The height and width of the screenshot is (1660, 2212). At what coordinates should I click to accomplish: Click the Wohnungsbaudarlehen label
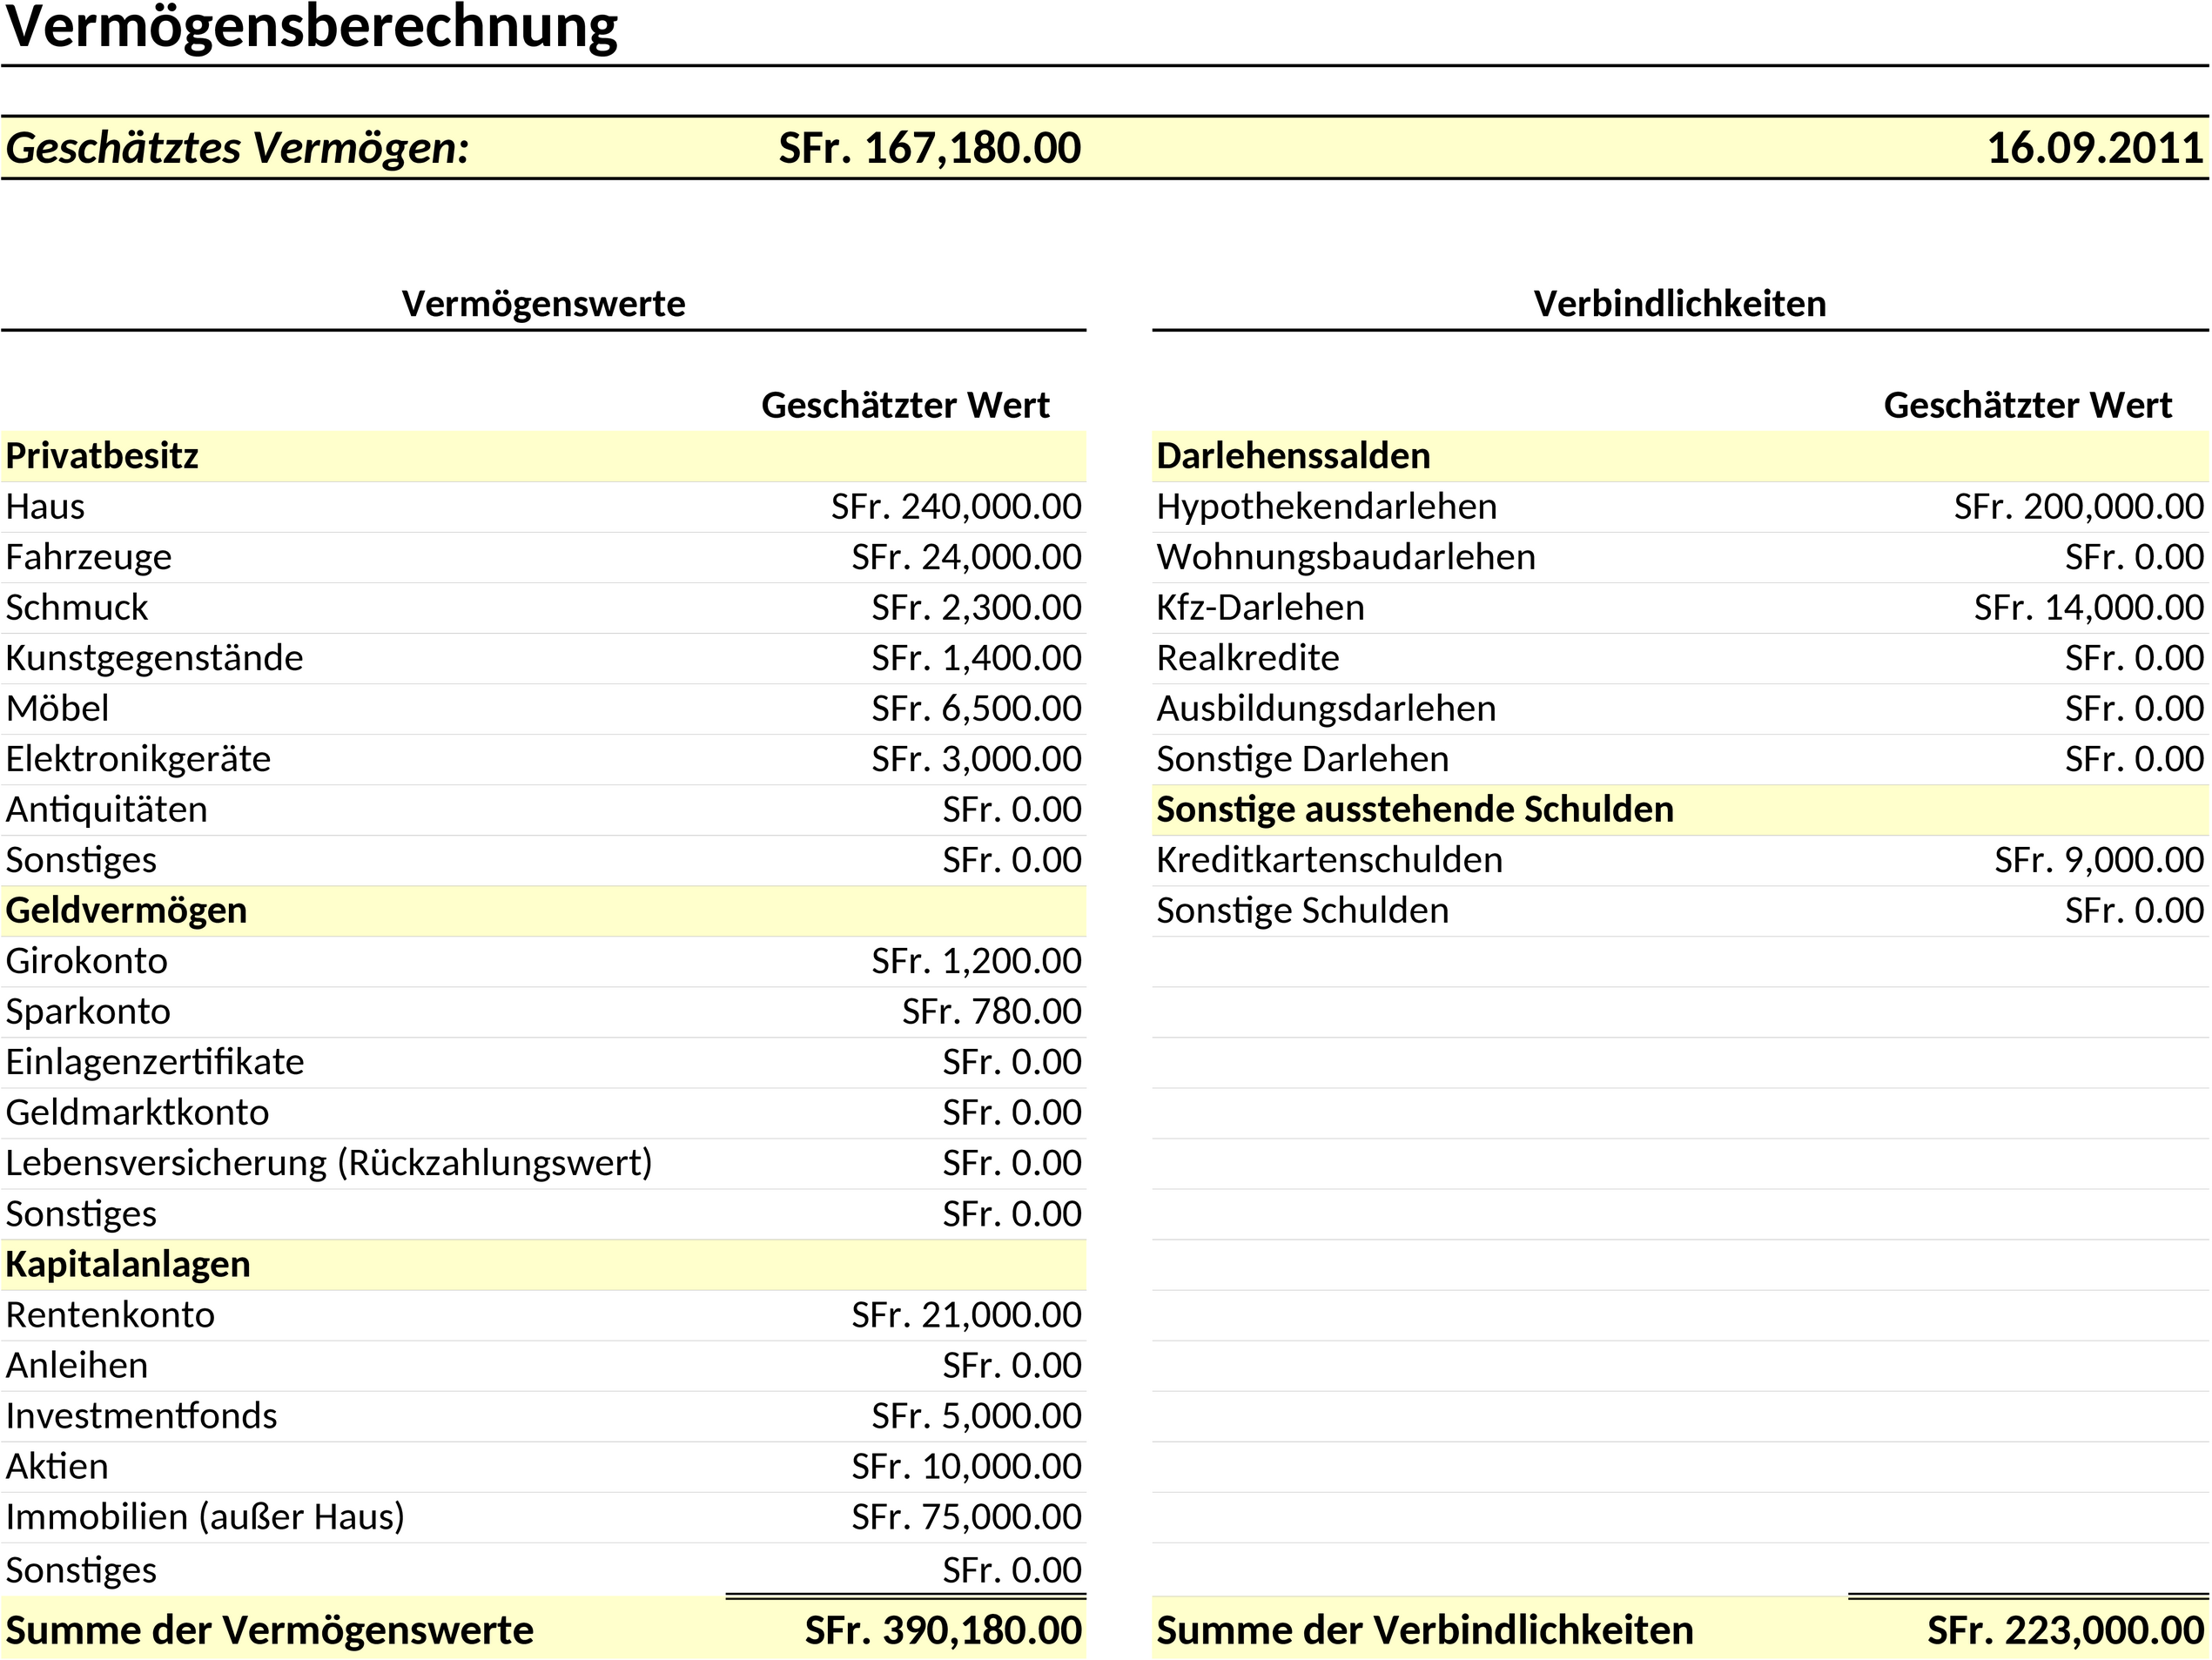coord(1345,557)
